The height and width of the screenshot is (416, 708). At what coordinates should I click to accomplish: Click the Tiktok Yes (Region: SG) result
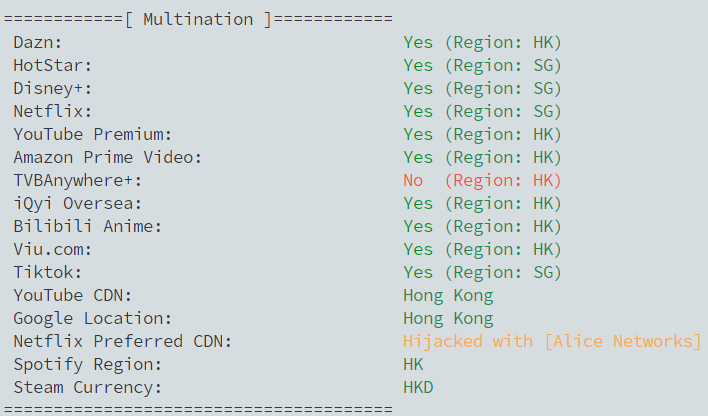(x=482, y=273)
